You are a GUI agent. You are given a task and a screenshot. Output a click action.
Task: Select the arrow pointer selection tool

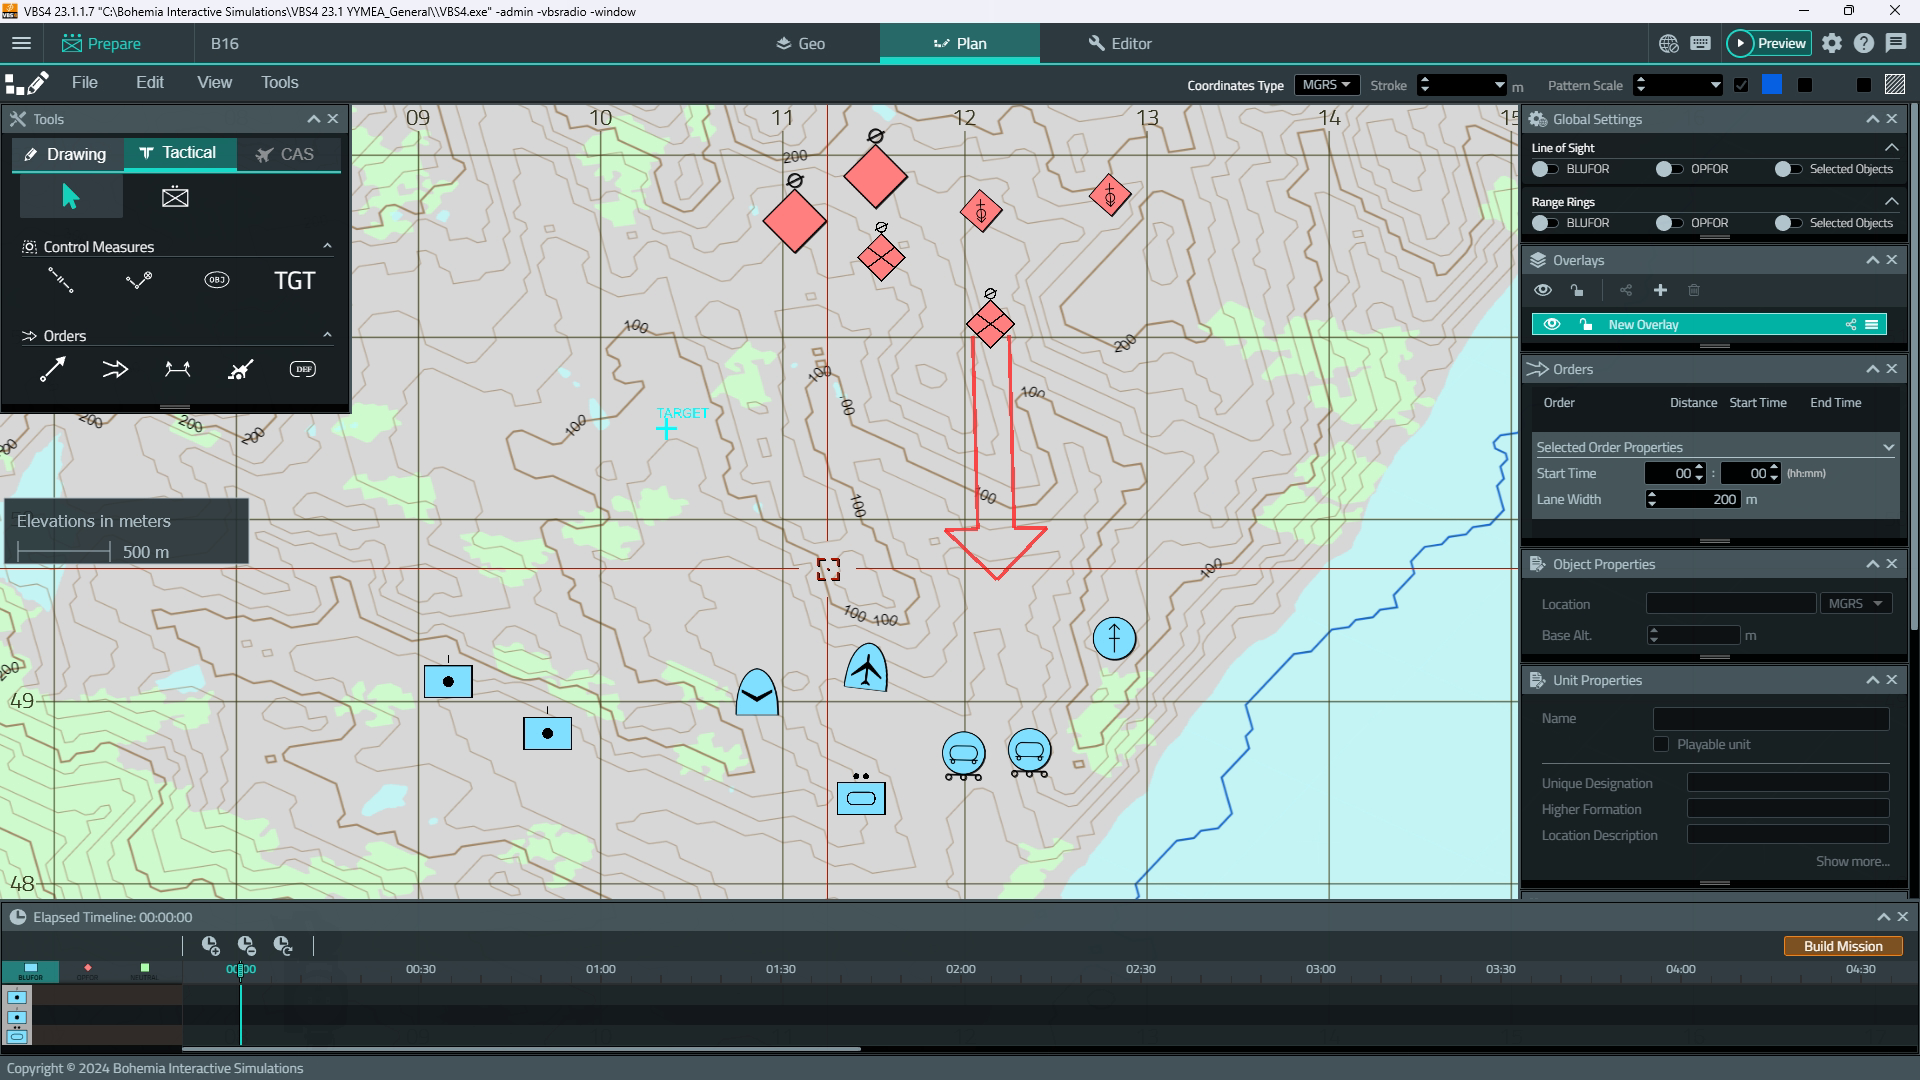(70, 197)
